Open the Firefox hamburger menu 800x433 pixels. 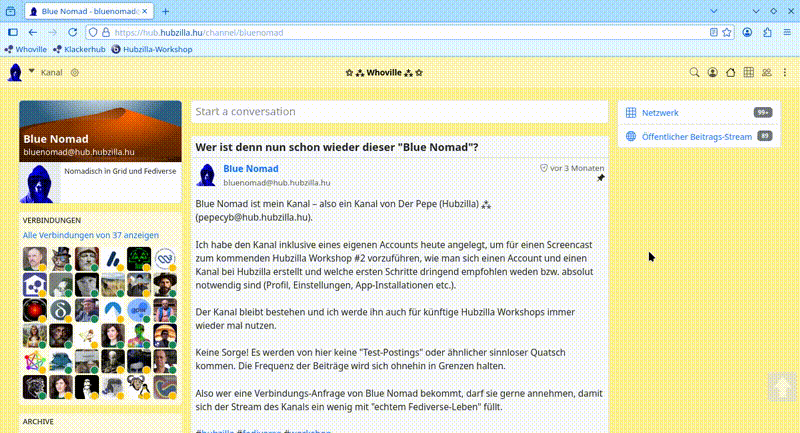[786, 32]
